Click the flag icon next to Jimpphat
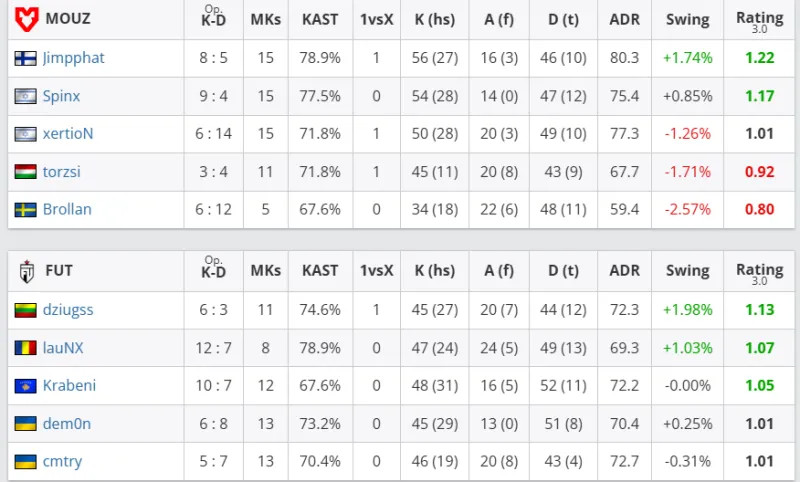The width and height of the screenshot is (800, 482). coord(25,58)
